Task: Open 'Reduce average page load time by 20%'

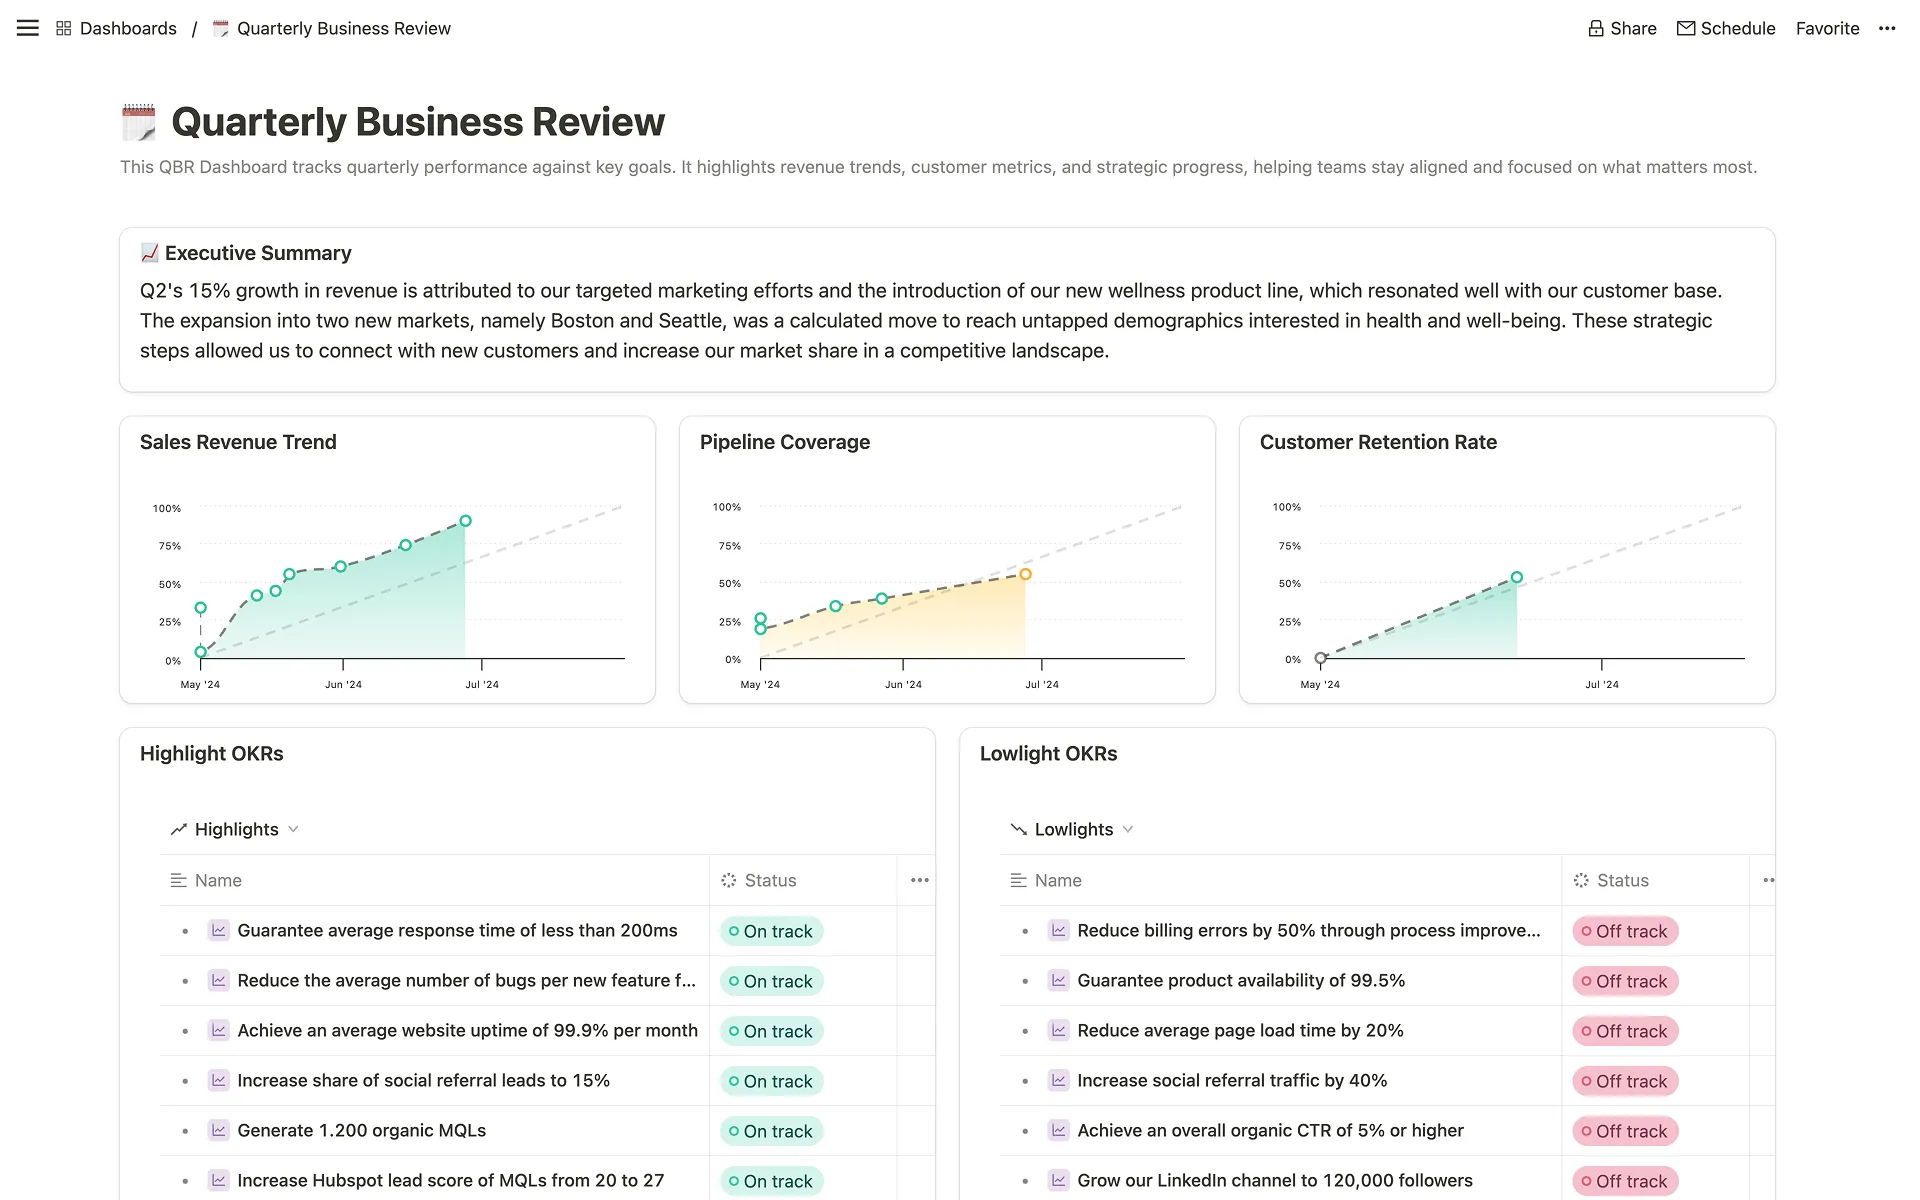Action: pos(1240,1030)
